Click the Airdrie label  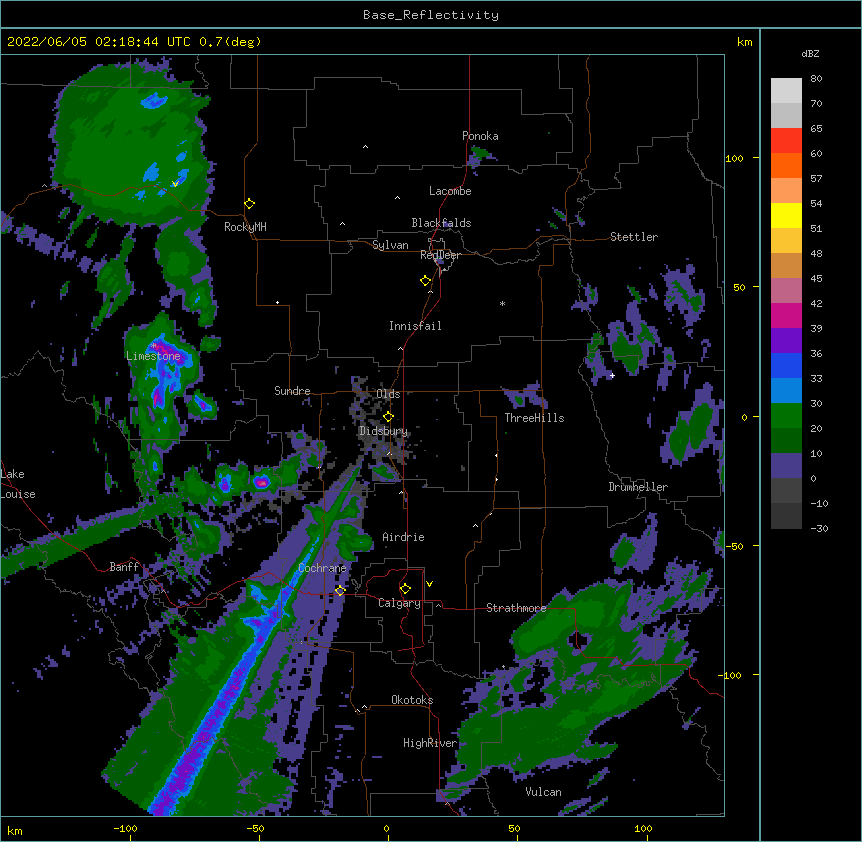point(403,537)
